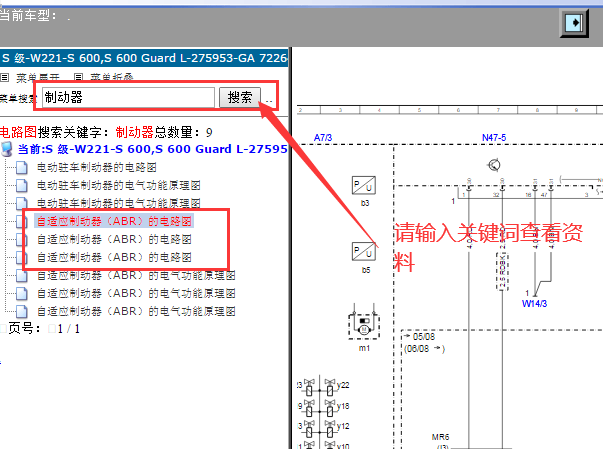The width and height of the screenshot is (603, 449).
Task: Click the 05/08 sheet reference text
Action: pos(424,337)
